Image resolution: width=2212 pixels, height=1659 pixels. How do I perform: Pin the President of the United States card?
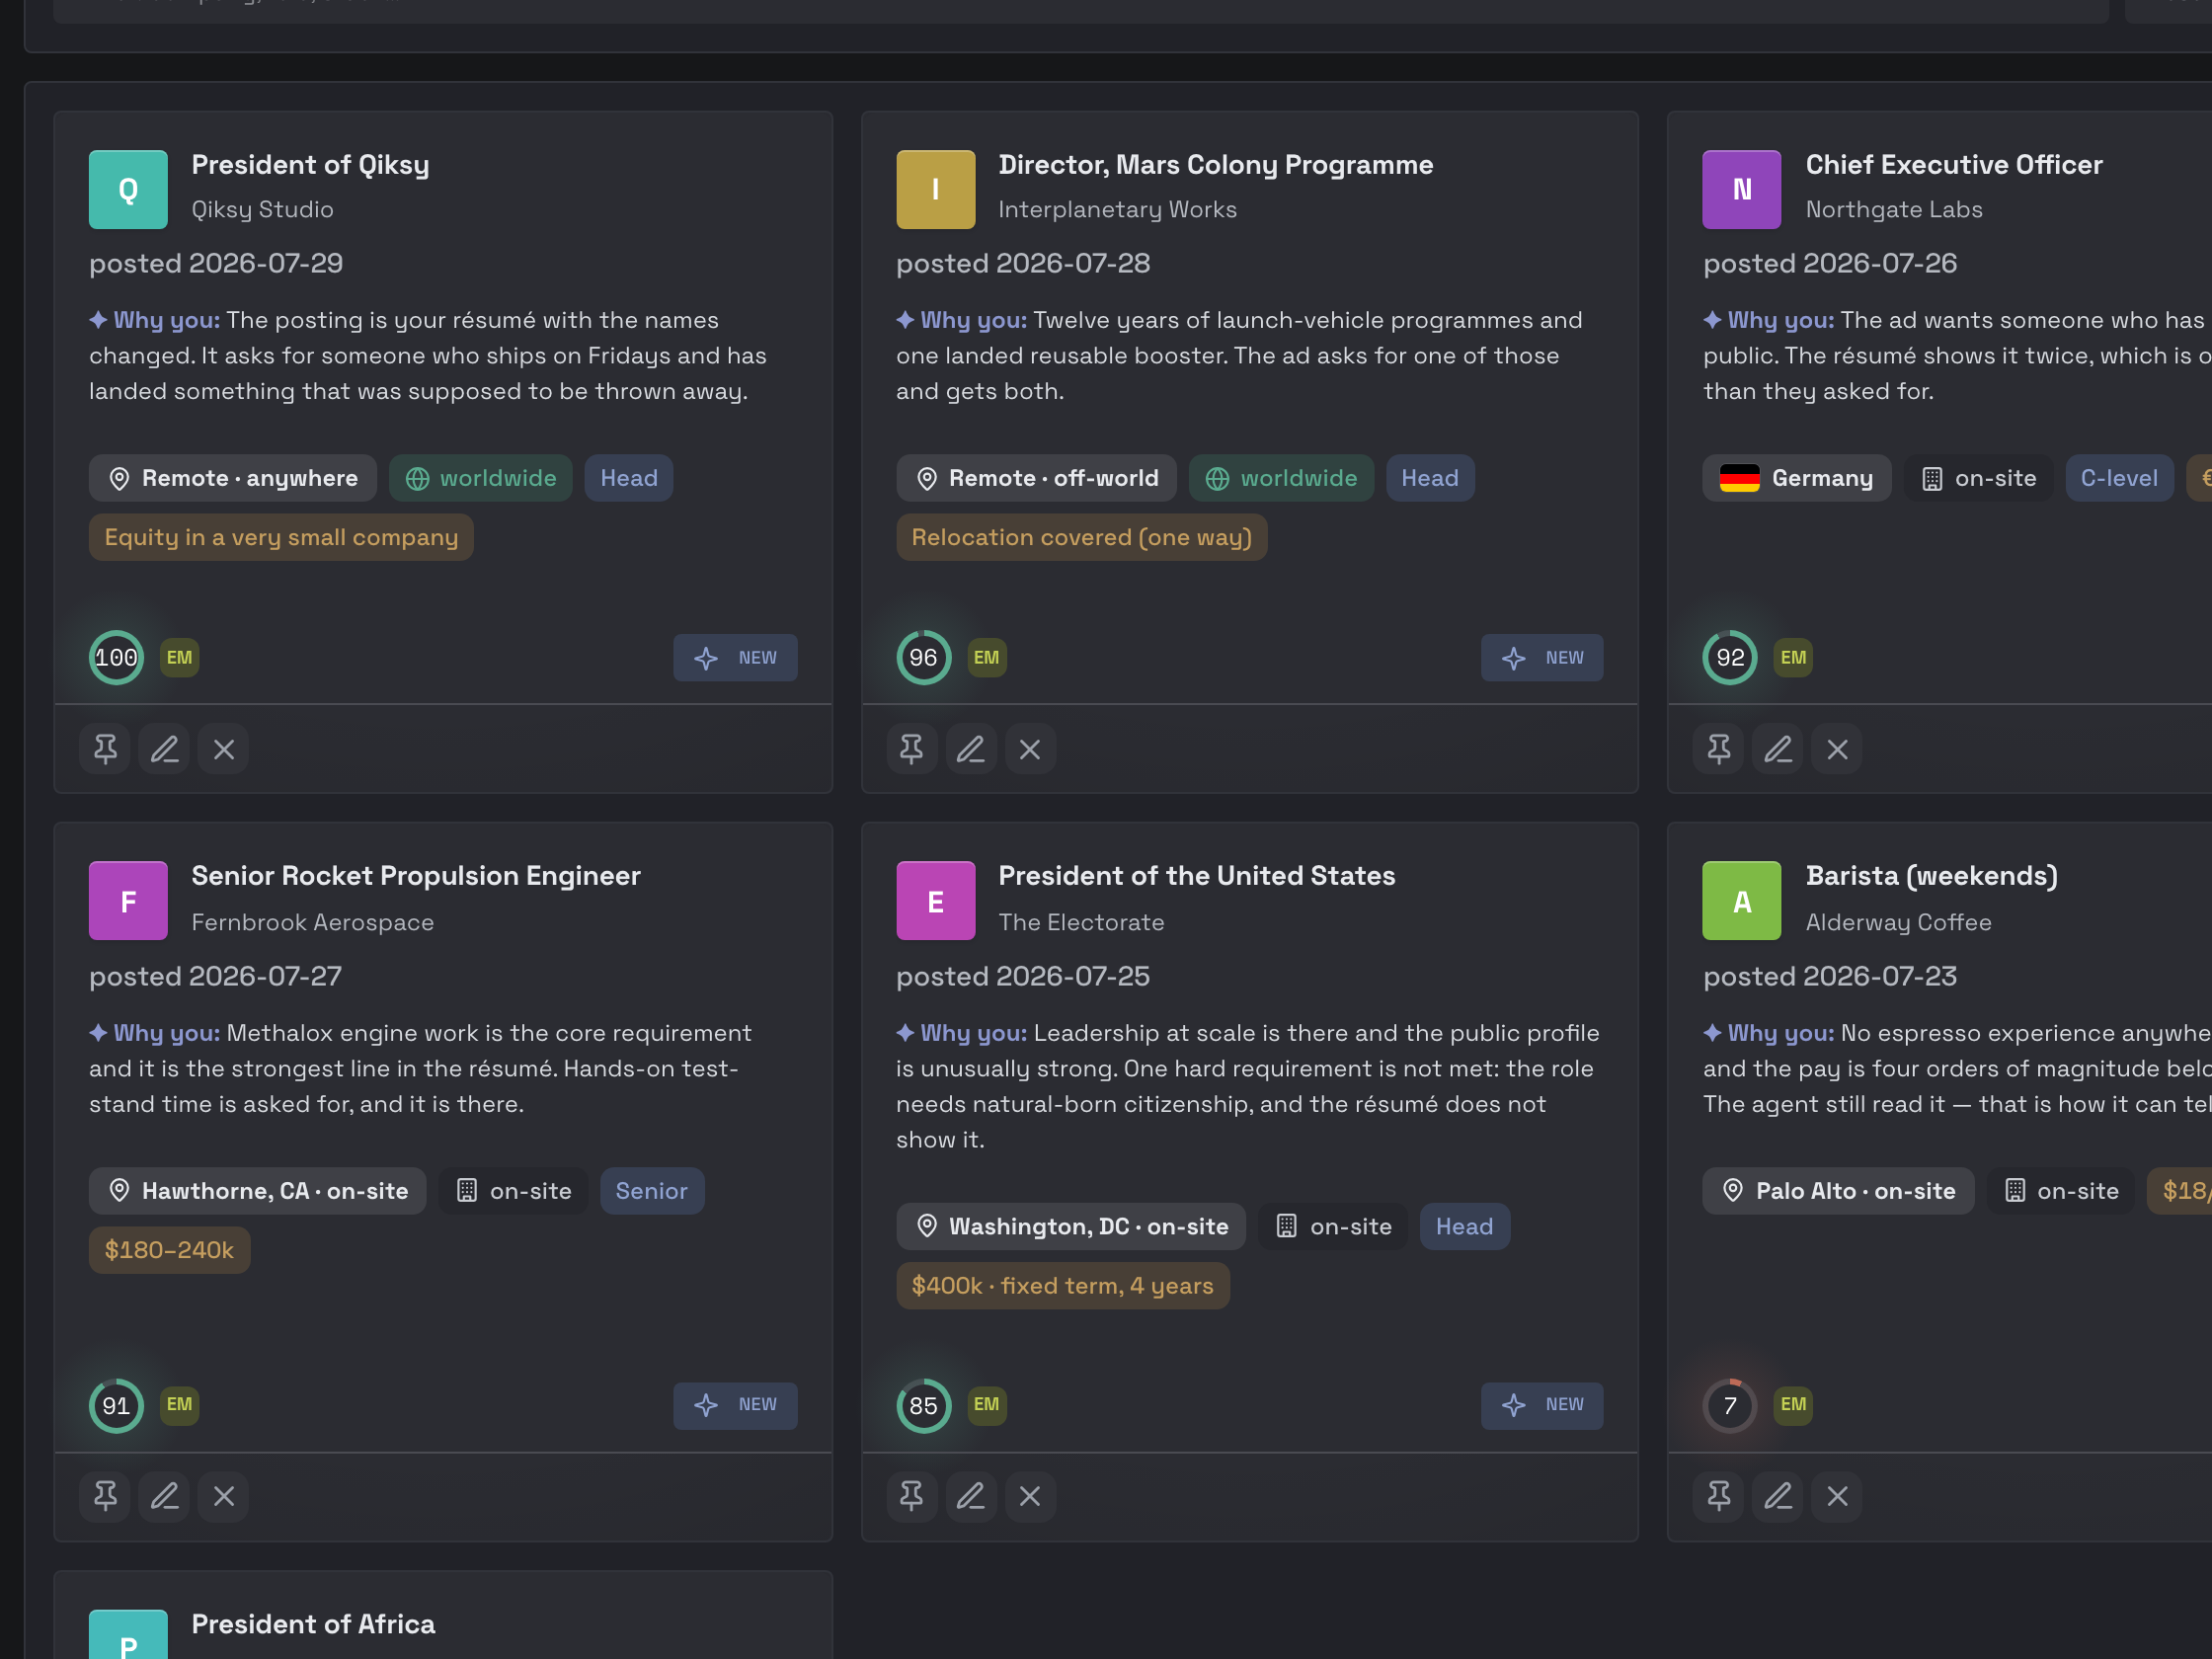point(911,1496)
